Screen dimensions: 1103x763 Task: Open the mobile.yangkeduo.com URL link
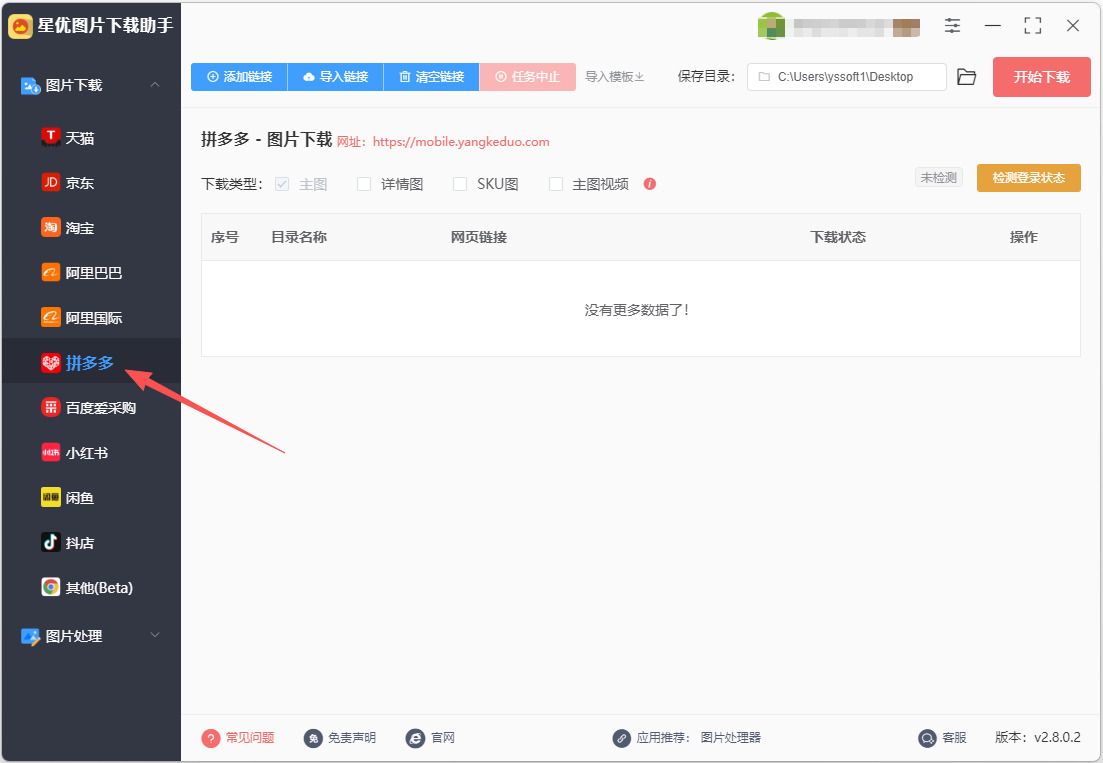point(461,141)
